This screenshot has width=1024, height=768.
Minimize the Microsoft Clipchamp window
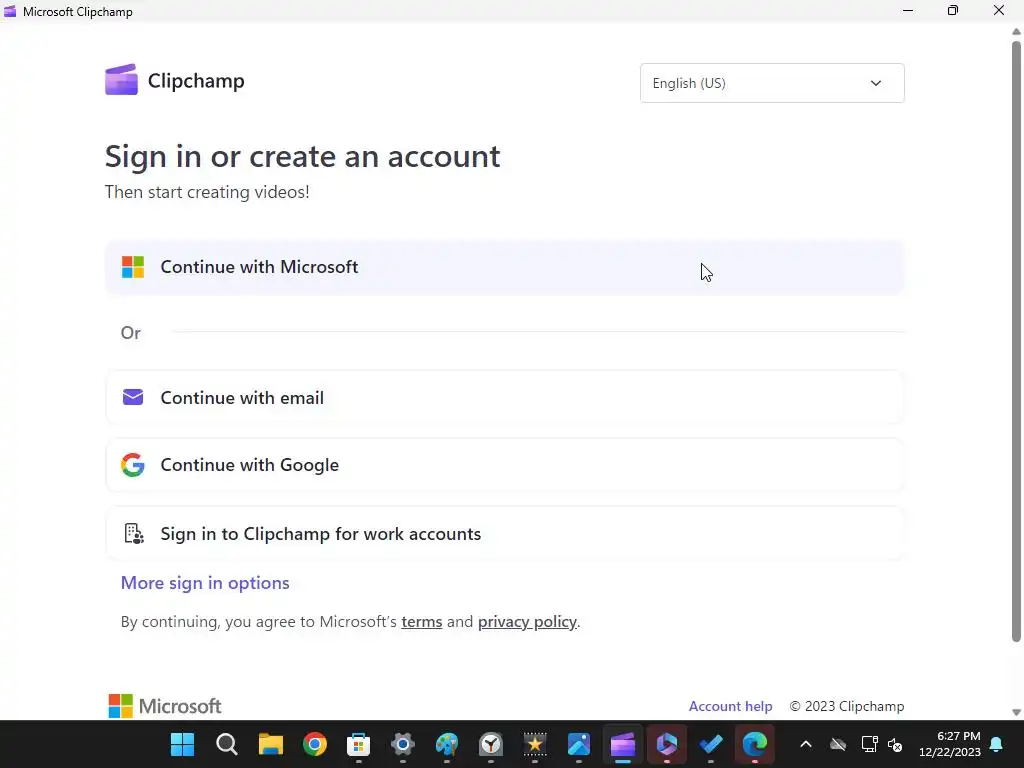tap(908, 10)
